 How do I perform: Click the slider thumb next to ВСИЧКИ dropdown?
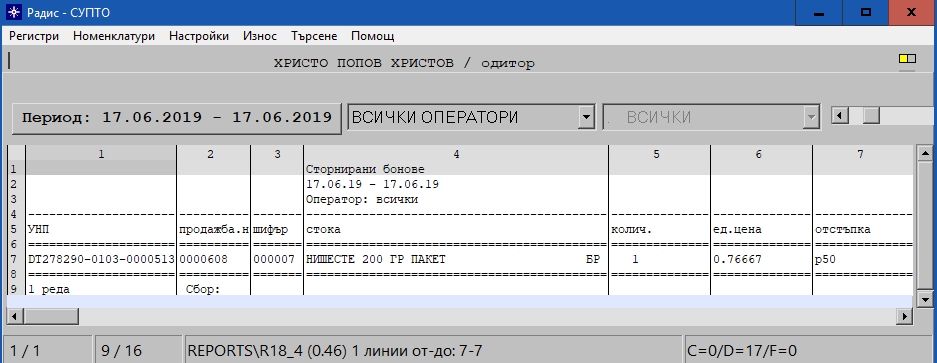pos(871,116)
